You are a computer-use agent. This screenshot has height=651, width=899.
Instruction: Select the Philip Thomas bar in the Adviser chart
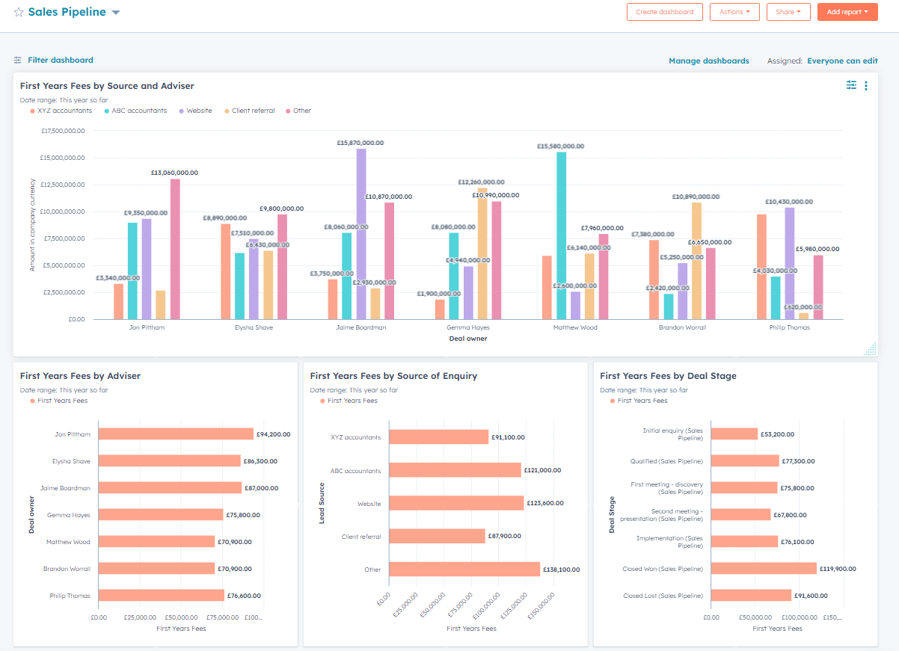click(x=162, y=595)
